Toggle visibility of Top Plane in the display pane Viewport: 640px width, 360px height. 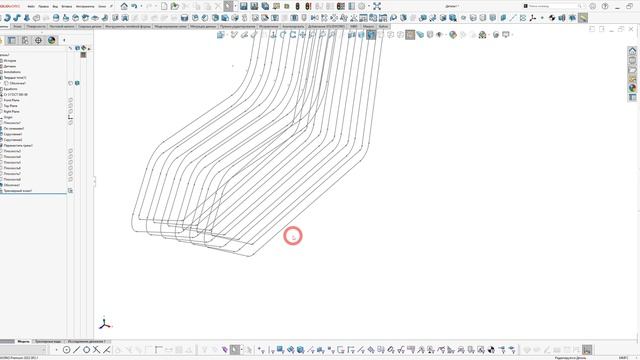pos(71,106)
